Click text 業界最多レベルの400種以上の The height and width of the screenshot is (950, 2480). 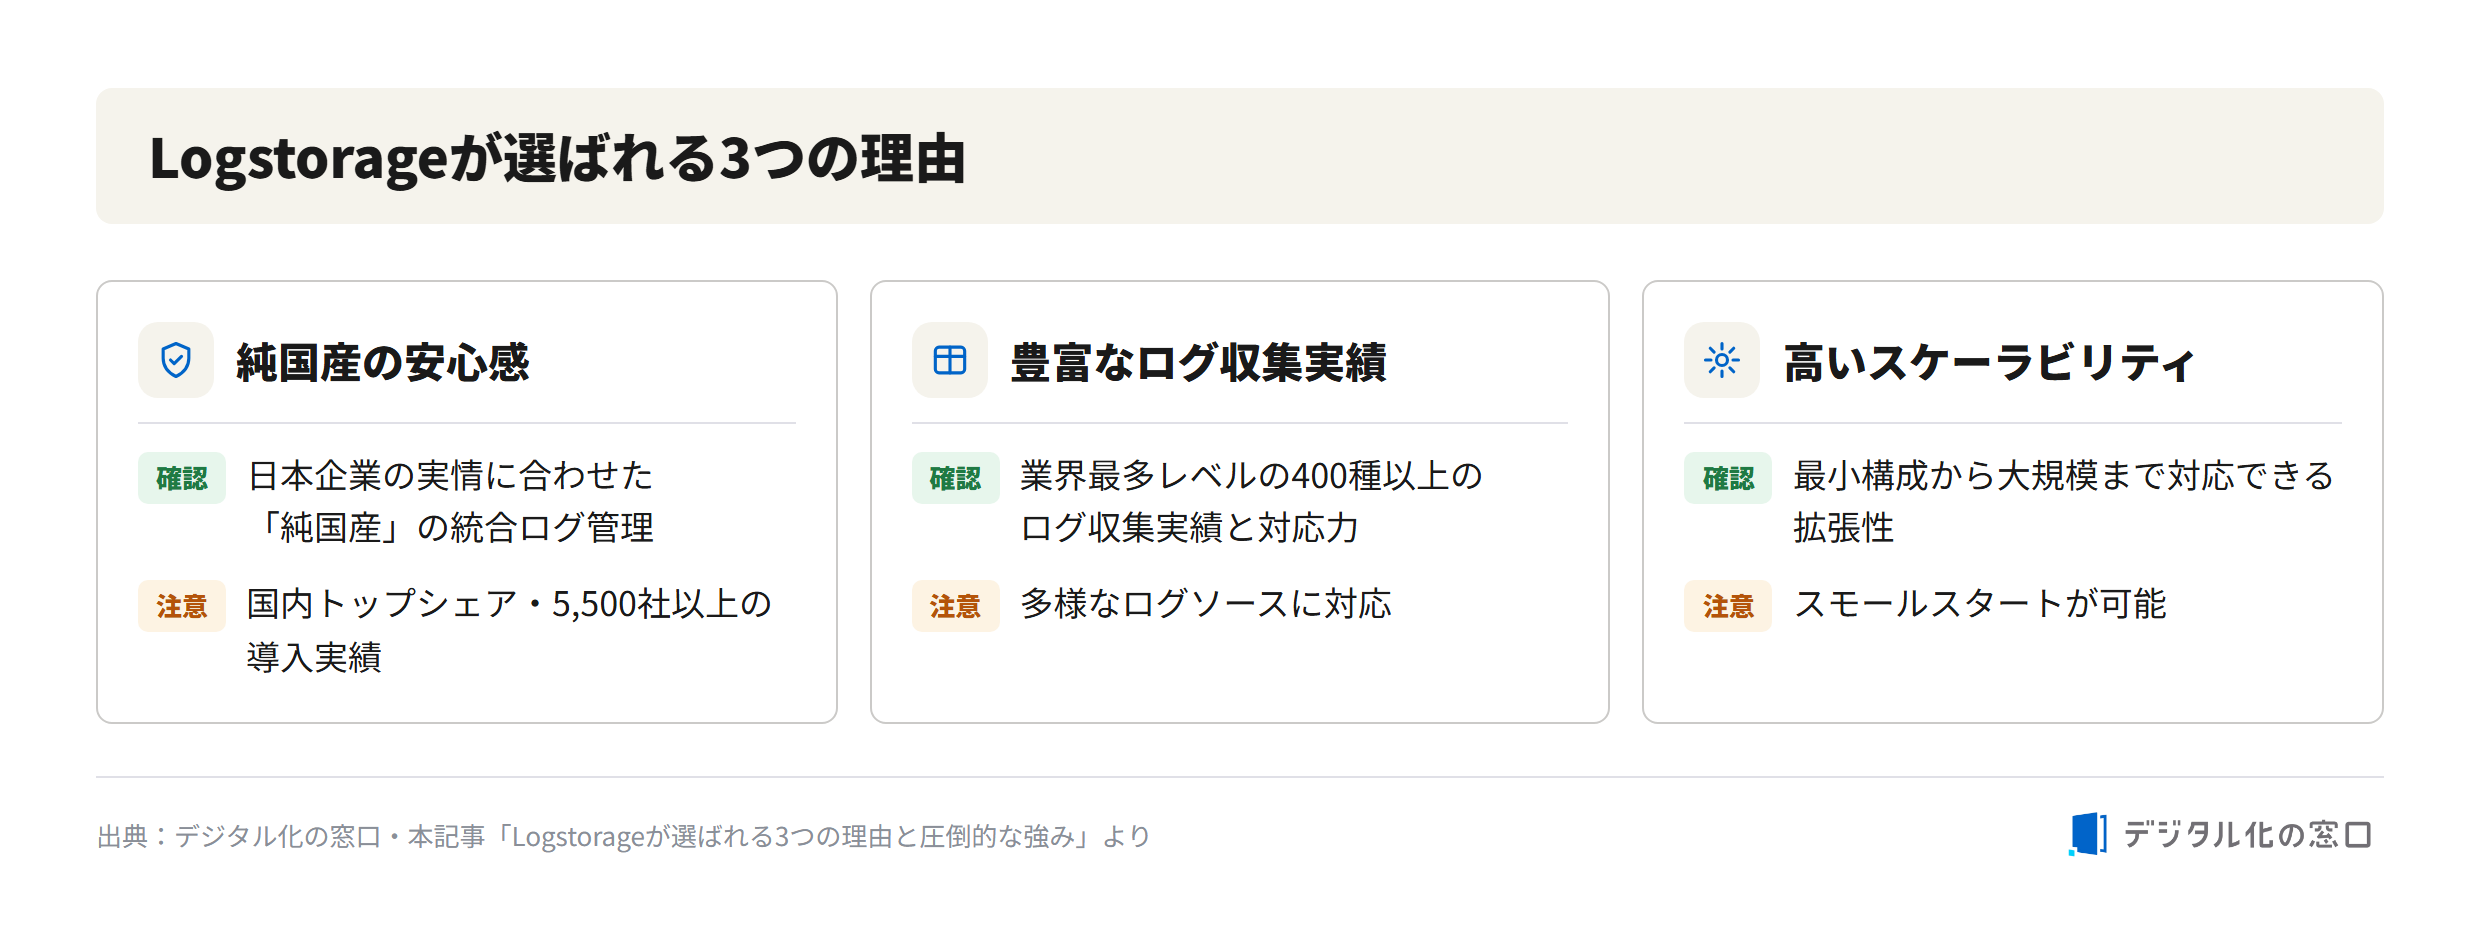click(1251, 476)
